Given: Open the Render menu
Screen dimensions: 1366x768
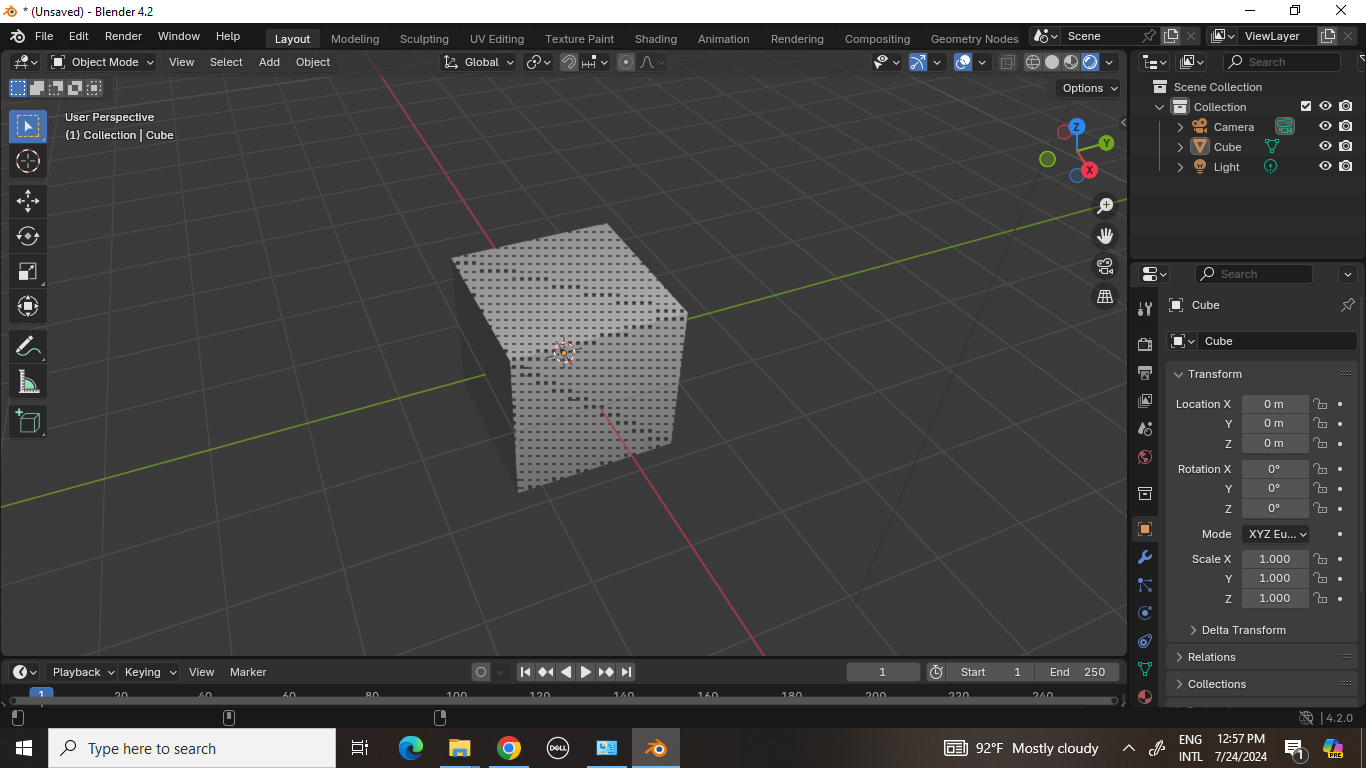Looking at the screenshot, I should pyautogui.click(x=123, y=36).
